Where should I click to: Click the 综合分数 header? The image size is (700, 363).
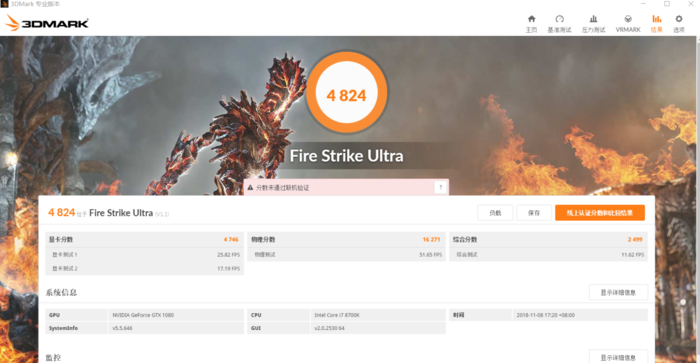[x=465, y=239]
